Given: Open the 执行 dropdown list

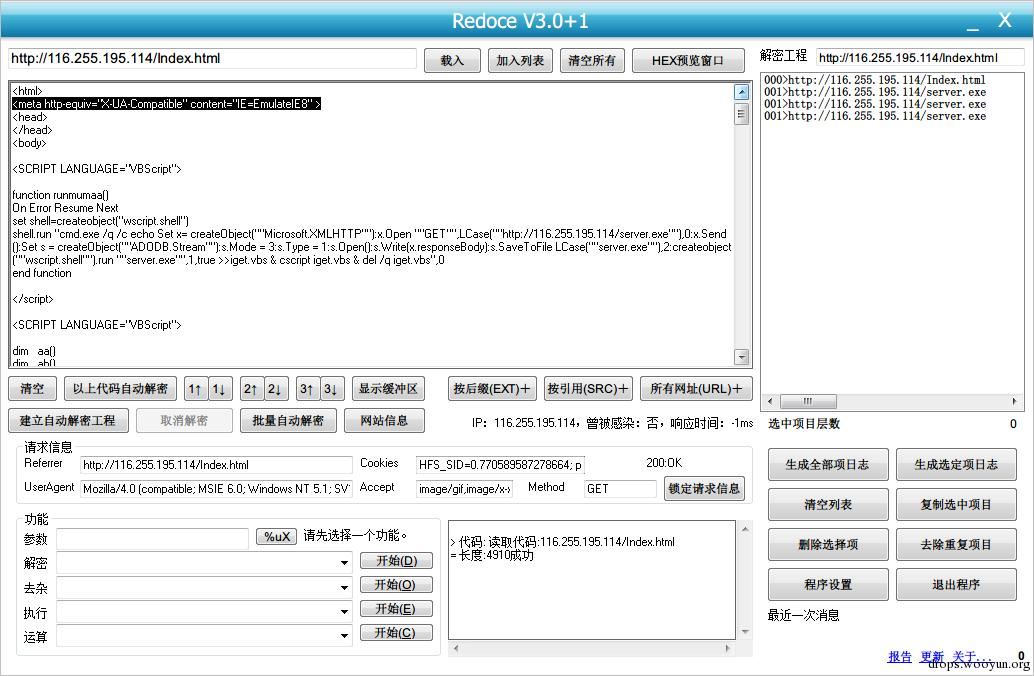Looking at the screenshot, I should pyautogui.click(x=344, y=611).
